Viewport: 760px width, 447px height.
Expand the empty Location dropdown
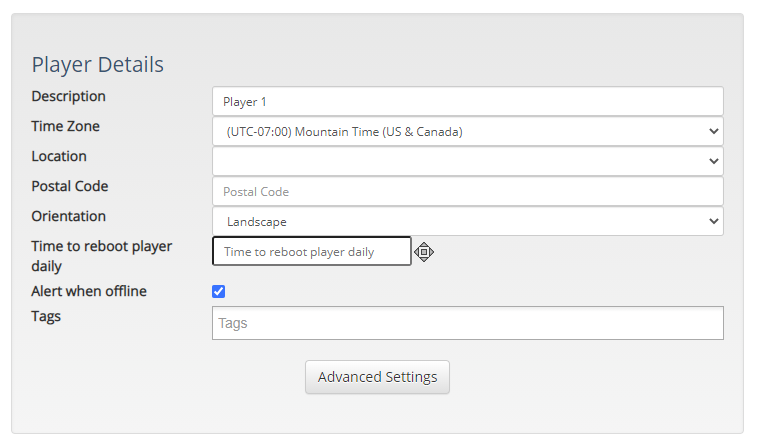(468, 161)
